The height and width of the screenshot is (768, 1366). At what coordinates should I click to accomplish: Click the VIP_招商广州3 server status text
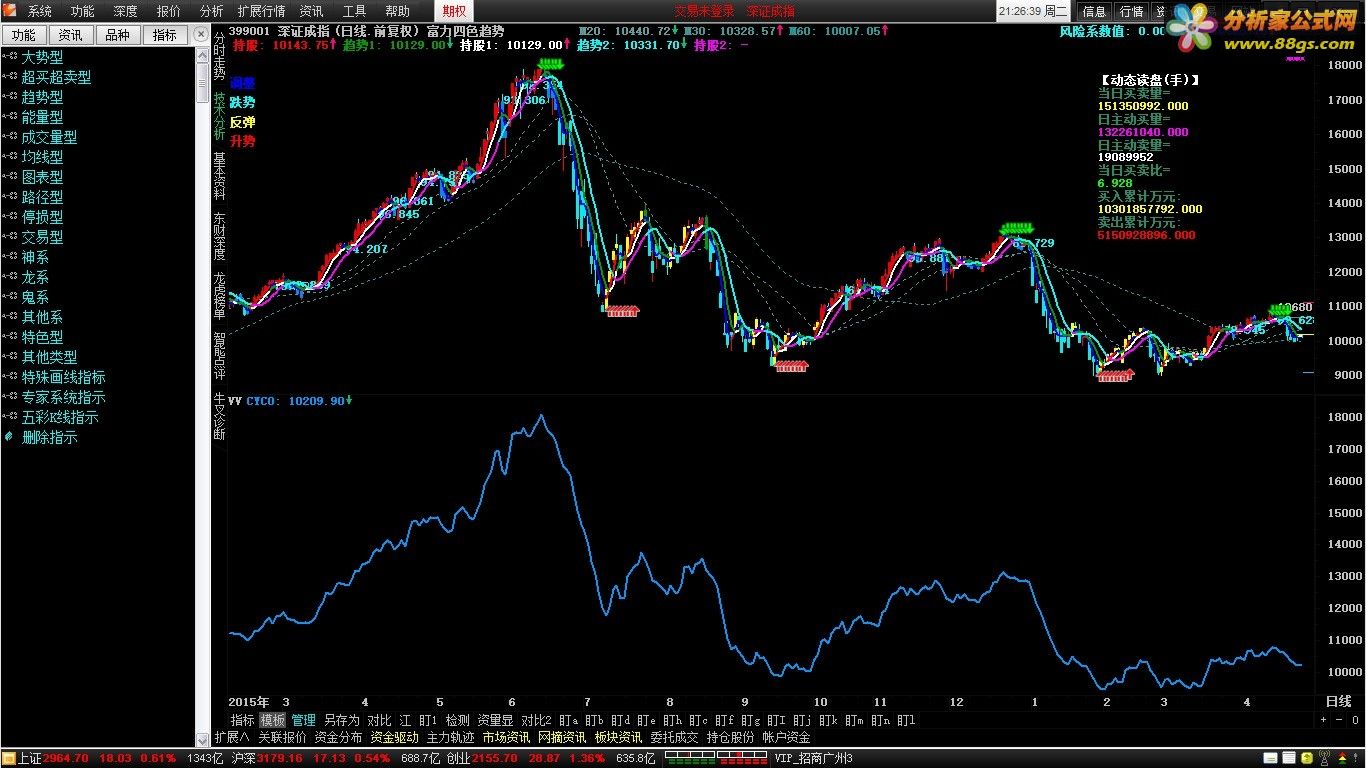pos(813,759)
